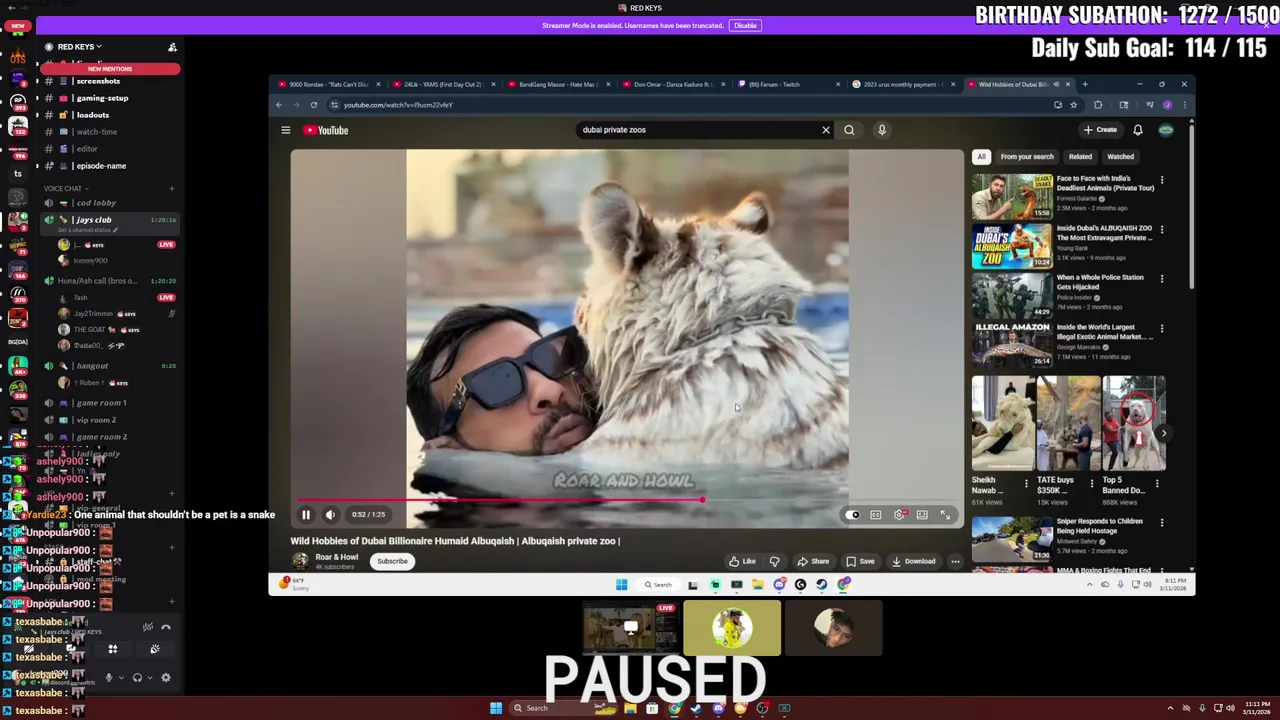Jump to NEW MENTIONS in Discord
Screen dimensions: 1280x720
[110, 69]
